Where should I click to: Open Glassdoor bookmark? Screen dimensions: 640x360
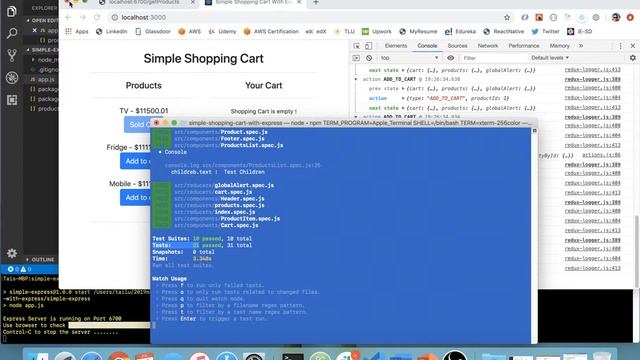[153, 31]
